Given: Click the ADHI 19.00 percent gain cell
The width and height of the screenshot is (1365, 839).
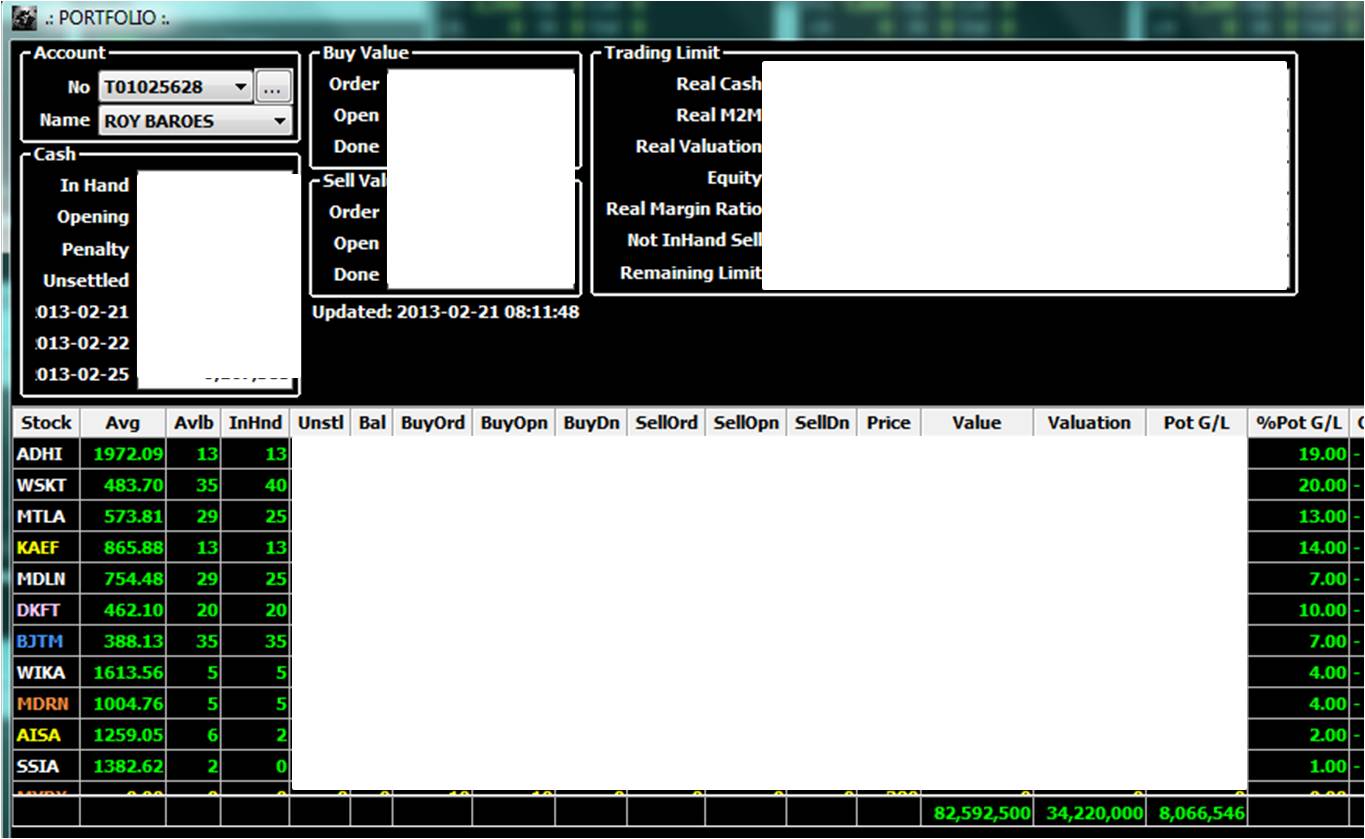Looking at the screenshot, I should tap(1299, 454).
